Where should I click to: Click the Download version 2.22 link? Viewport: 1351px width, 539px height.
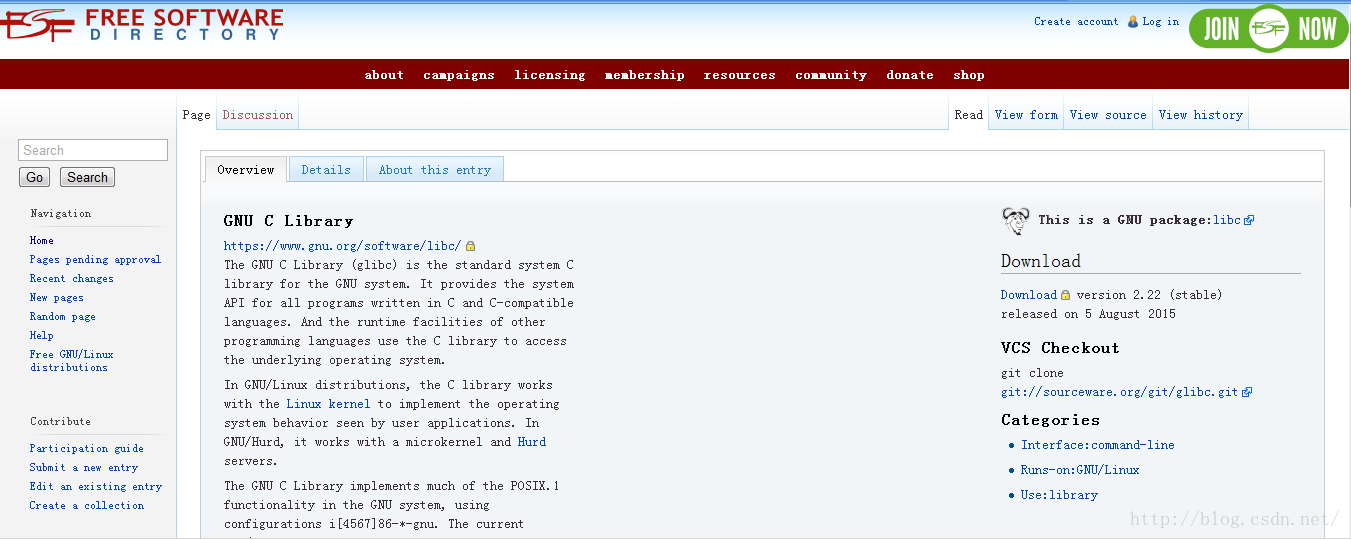point(1029,295)
